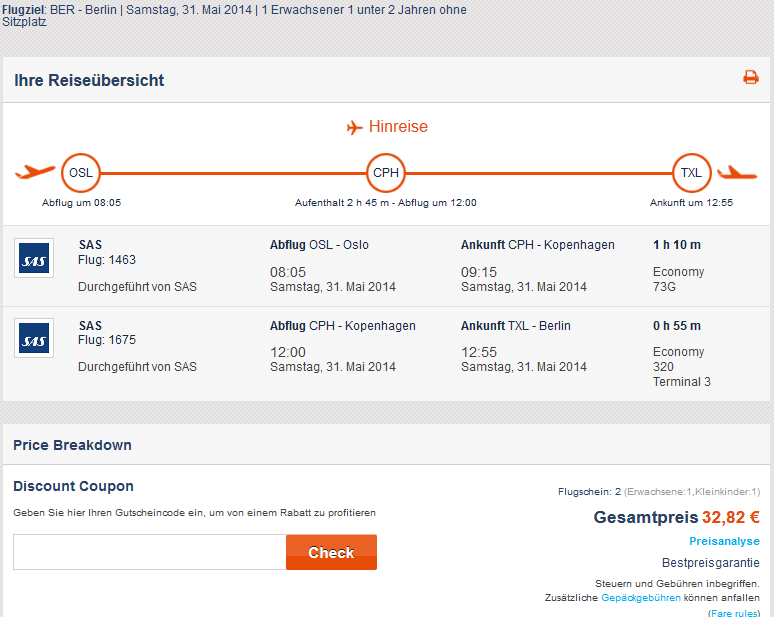This screenshot has width=774, height=622.
Task: Click the Ihre Reiseübersicht header
Action: tap(89, 80)
